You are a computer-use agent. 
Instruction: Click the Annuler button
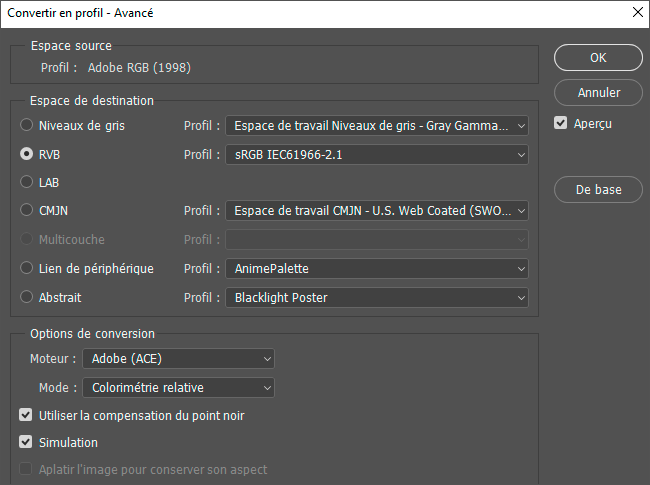pyautogui.click(x=598, y=93)
